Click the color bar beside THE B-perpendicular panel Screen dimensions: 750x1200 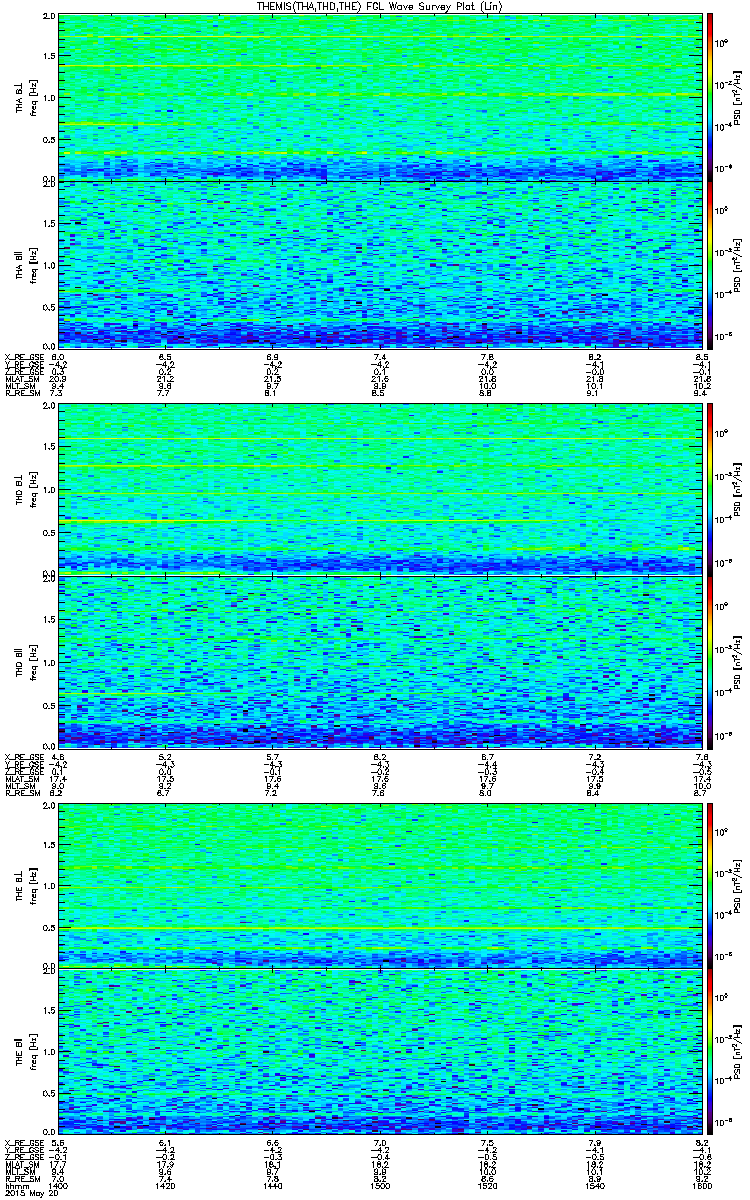[711, 885]
